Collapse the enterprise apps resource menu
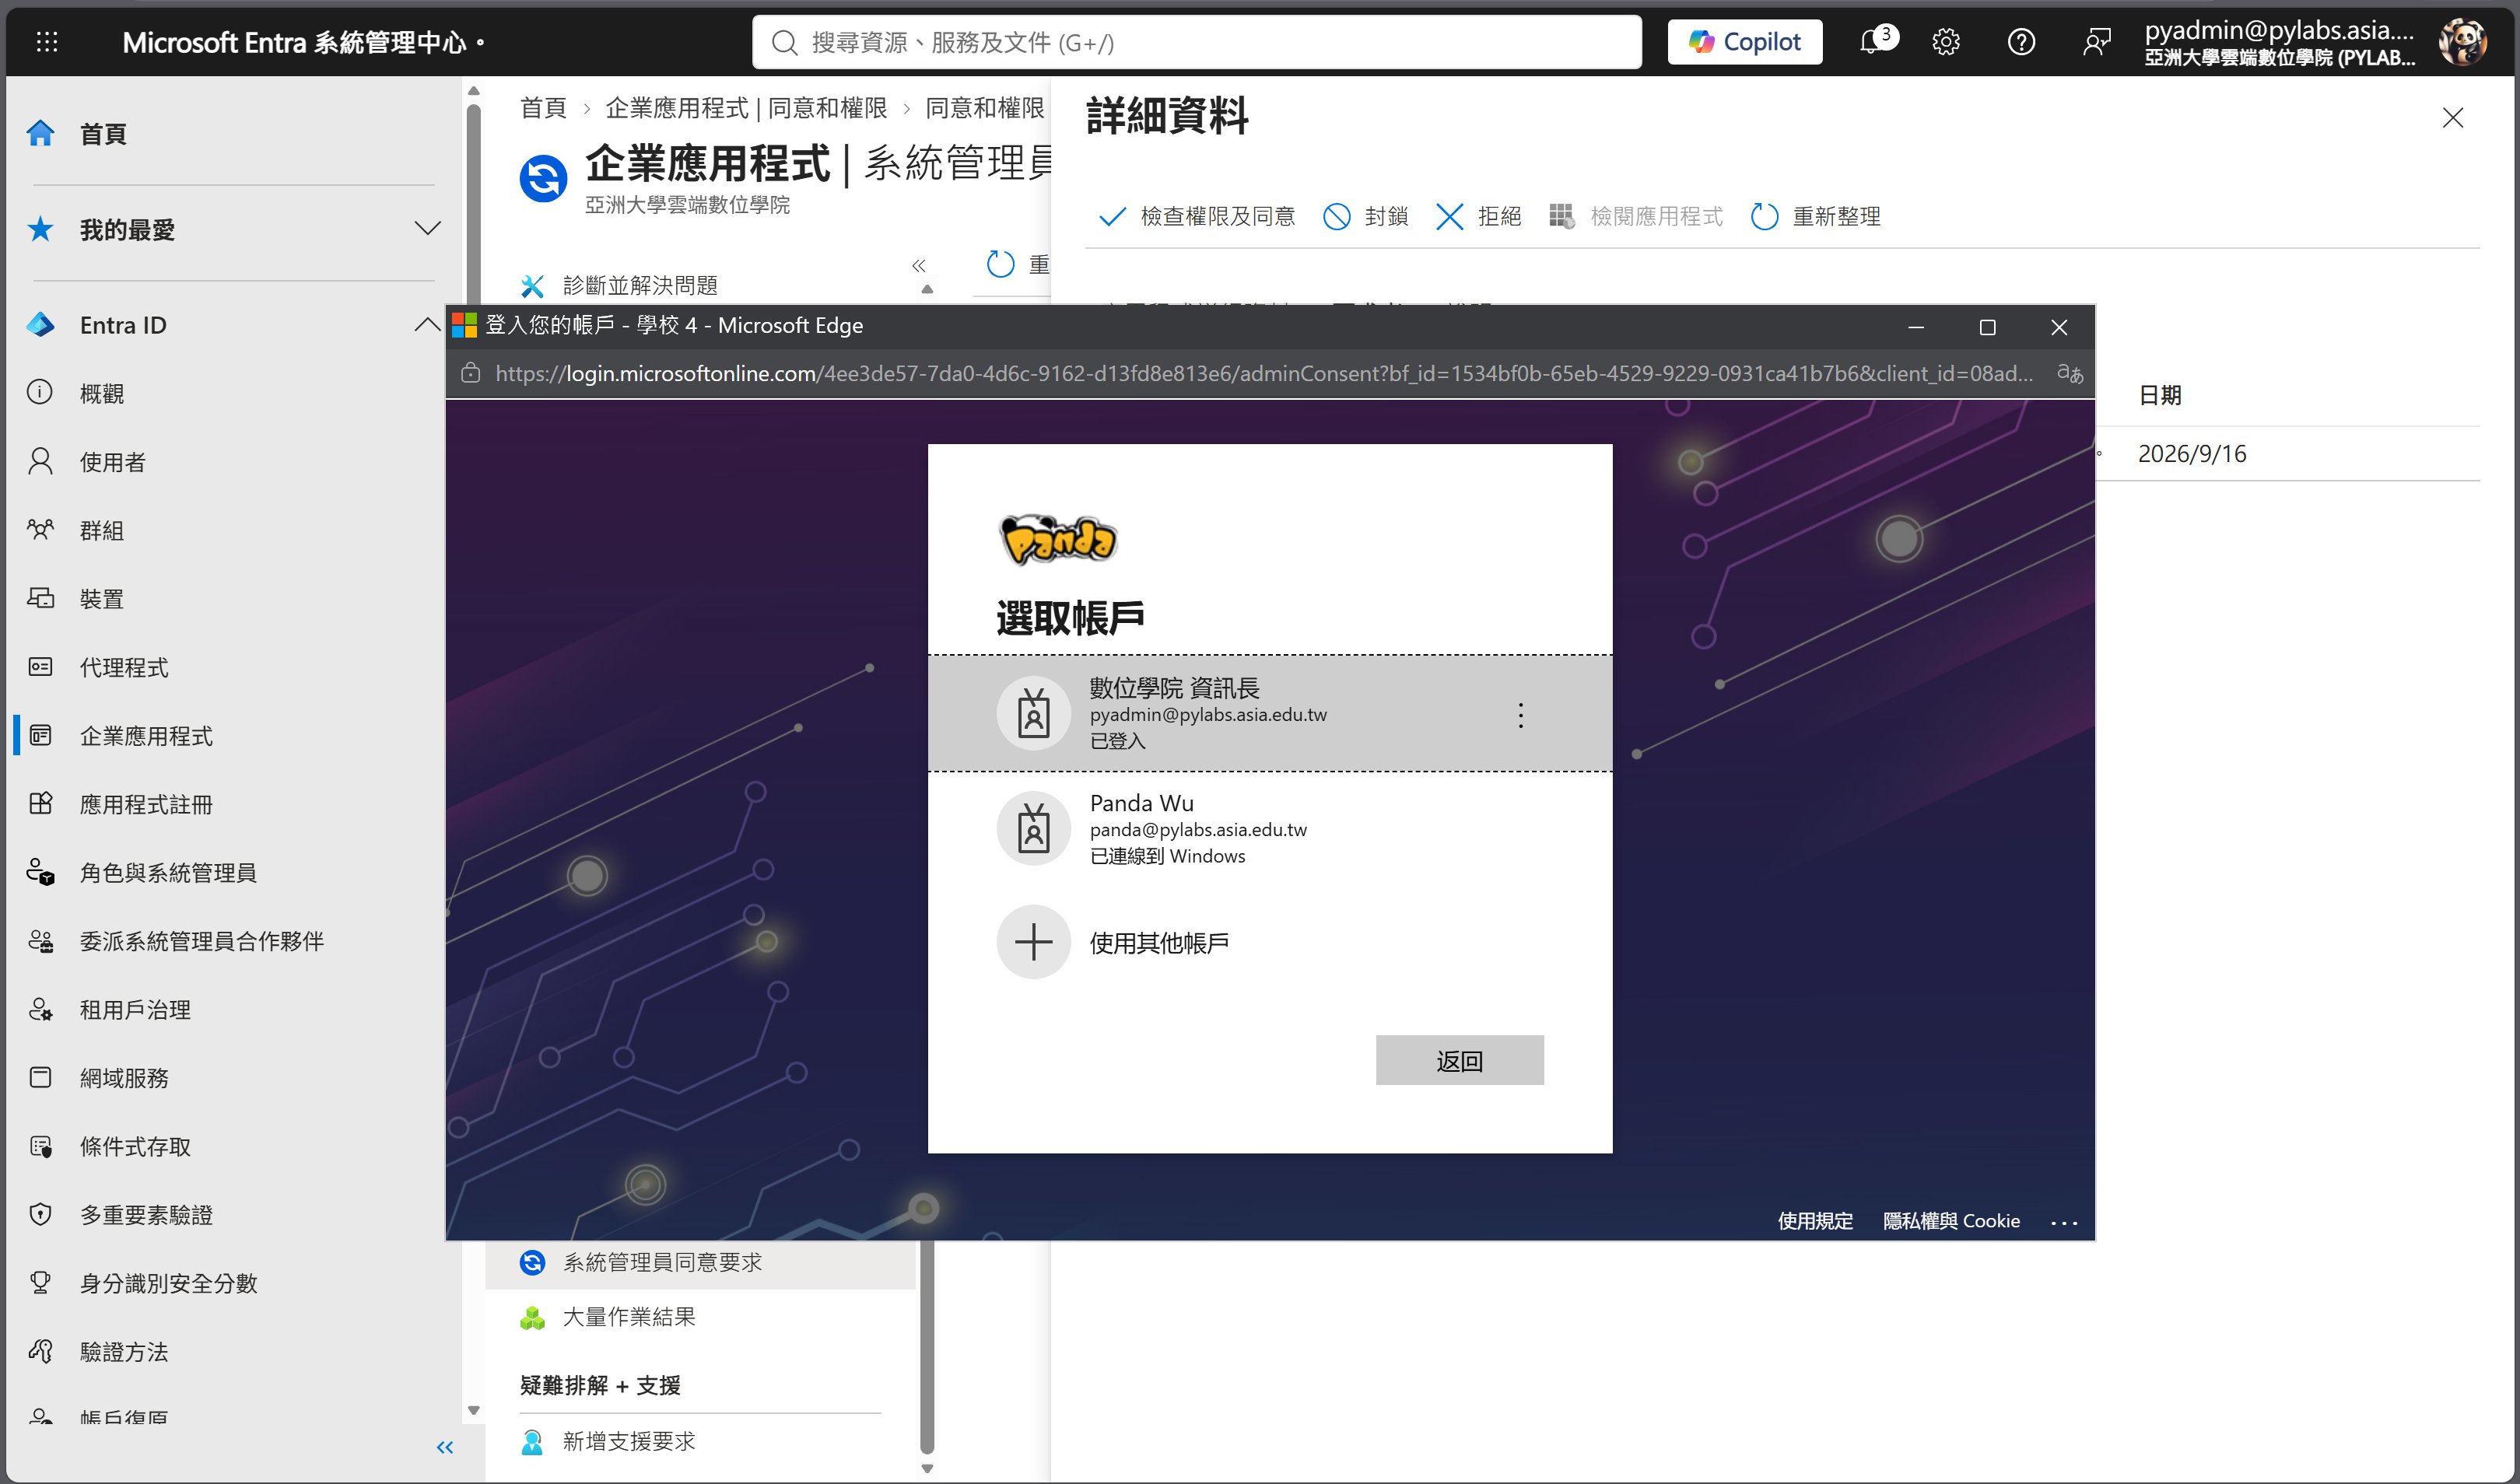Screen dimensions: 2520x1484 coord(919,265)
